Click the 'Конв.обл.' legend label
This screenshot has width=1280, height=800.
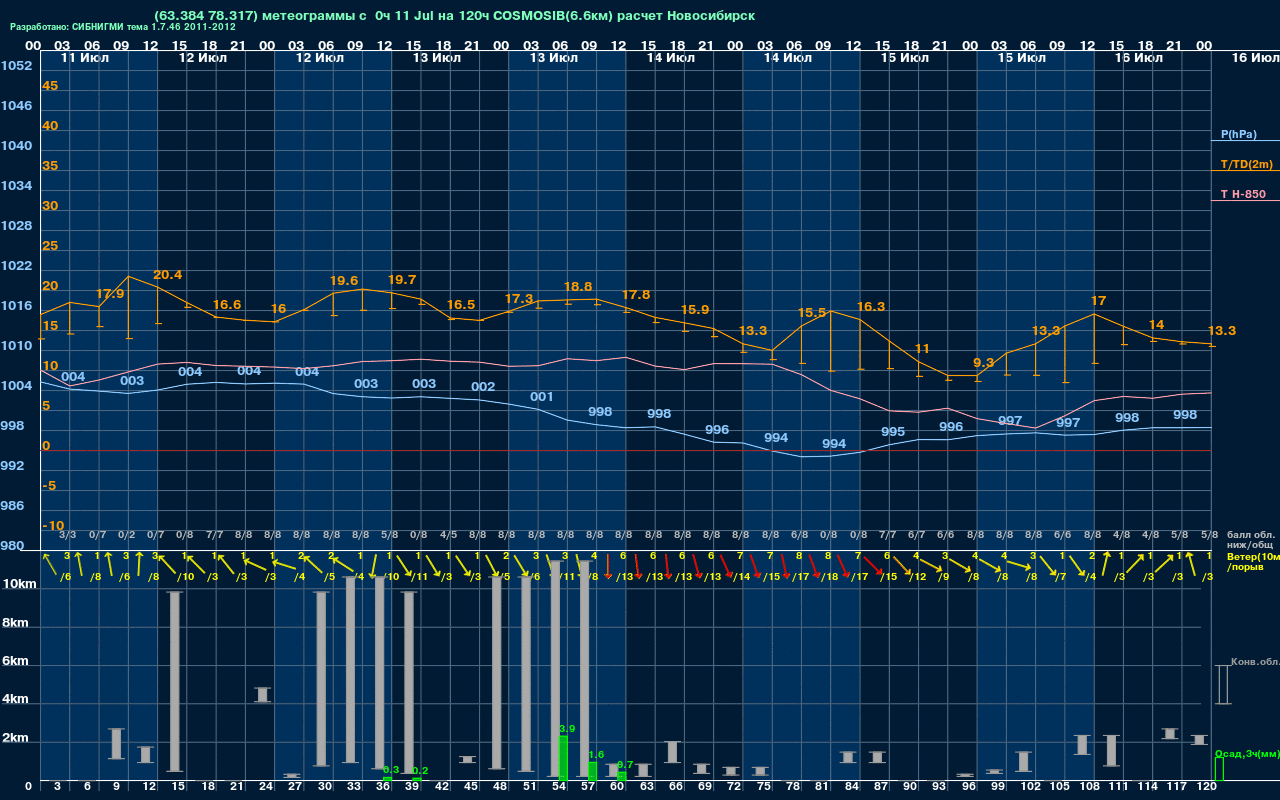tap(1254, 662)
